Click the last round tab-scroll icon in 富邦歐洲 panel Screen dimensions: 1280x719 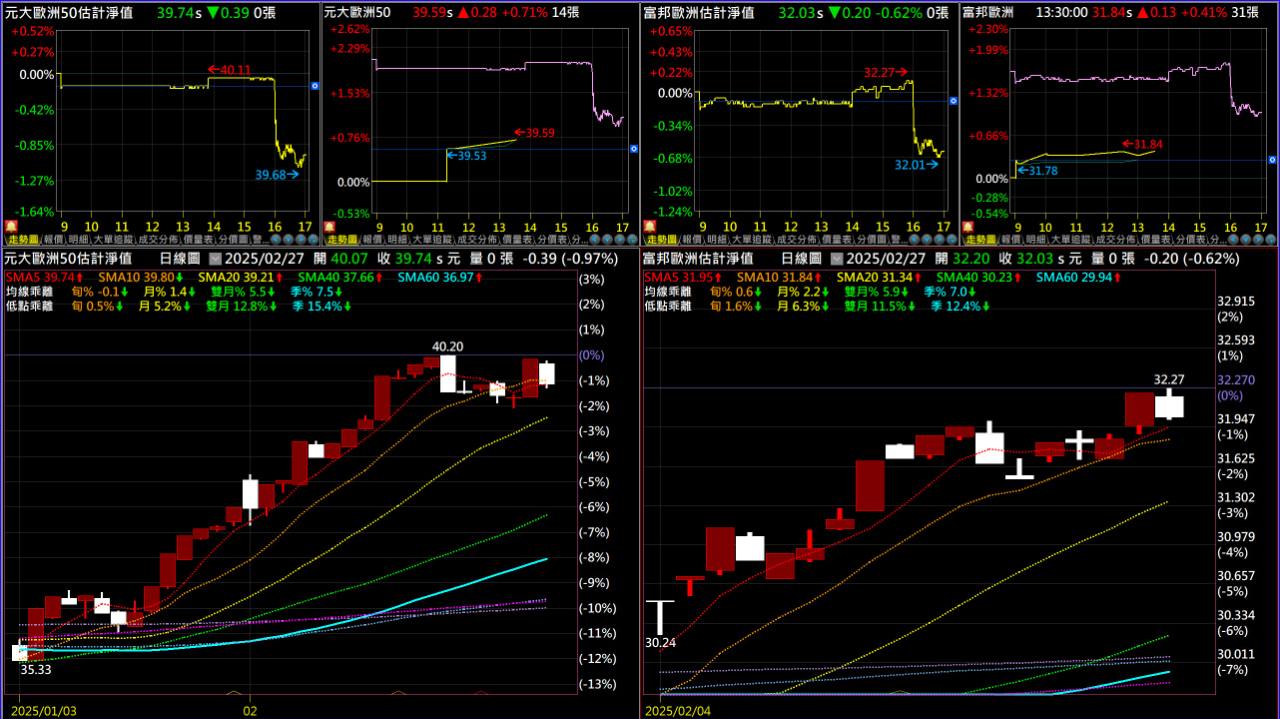[x=1270, y=240]
